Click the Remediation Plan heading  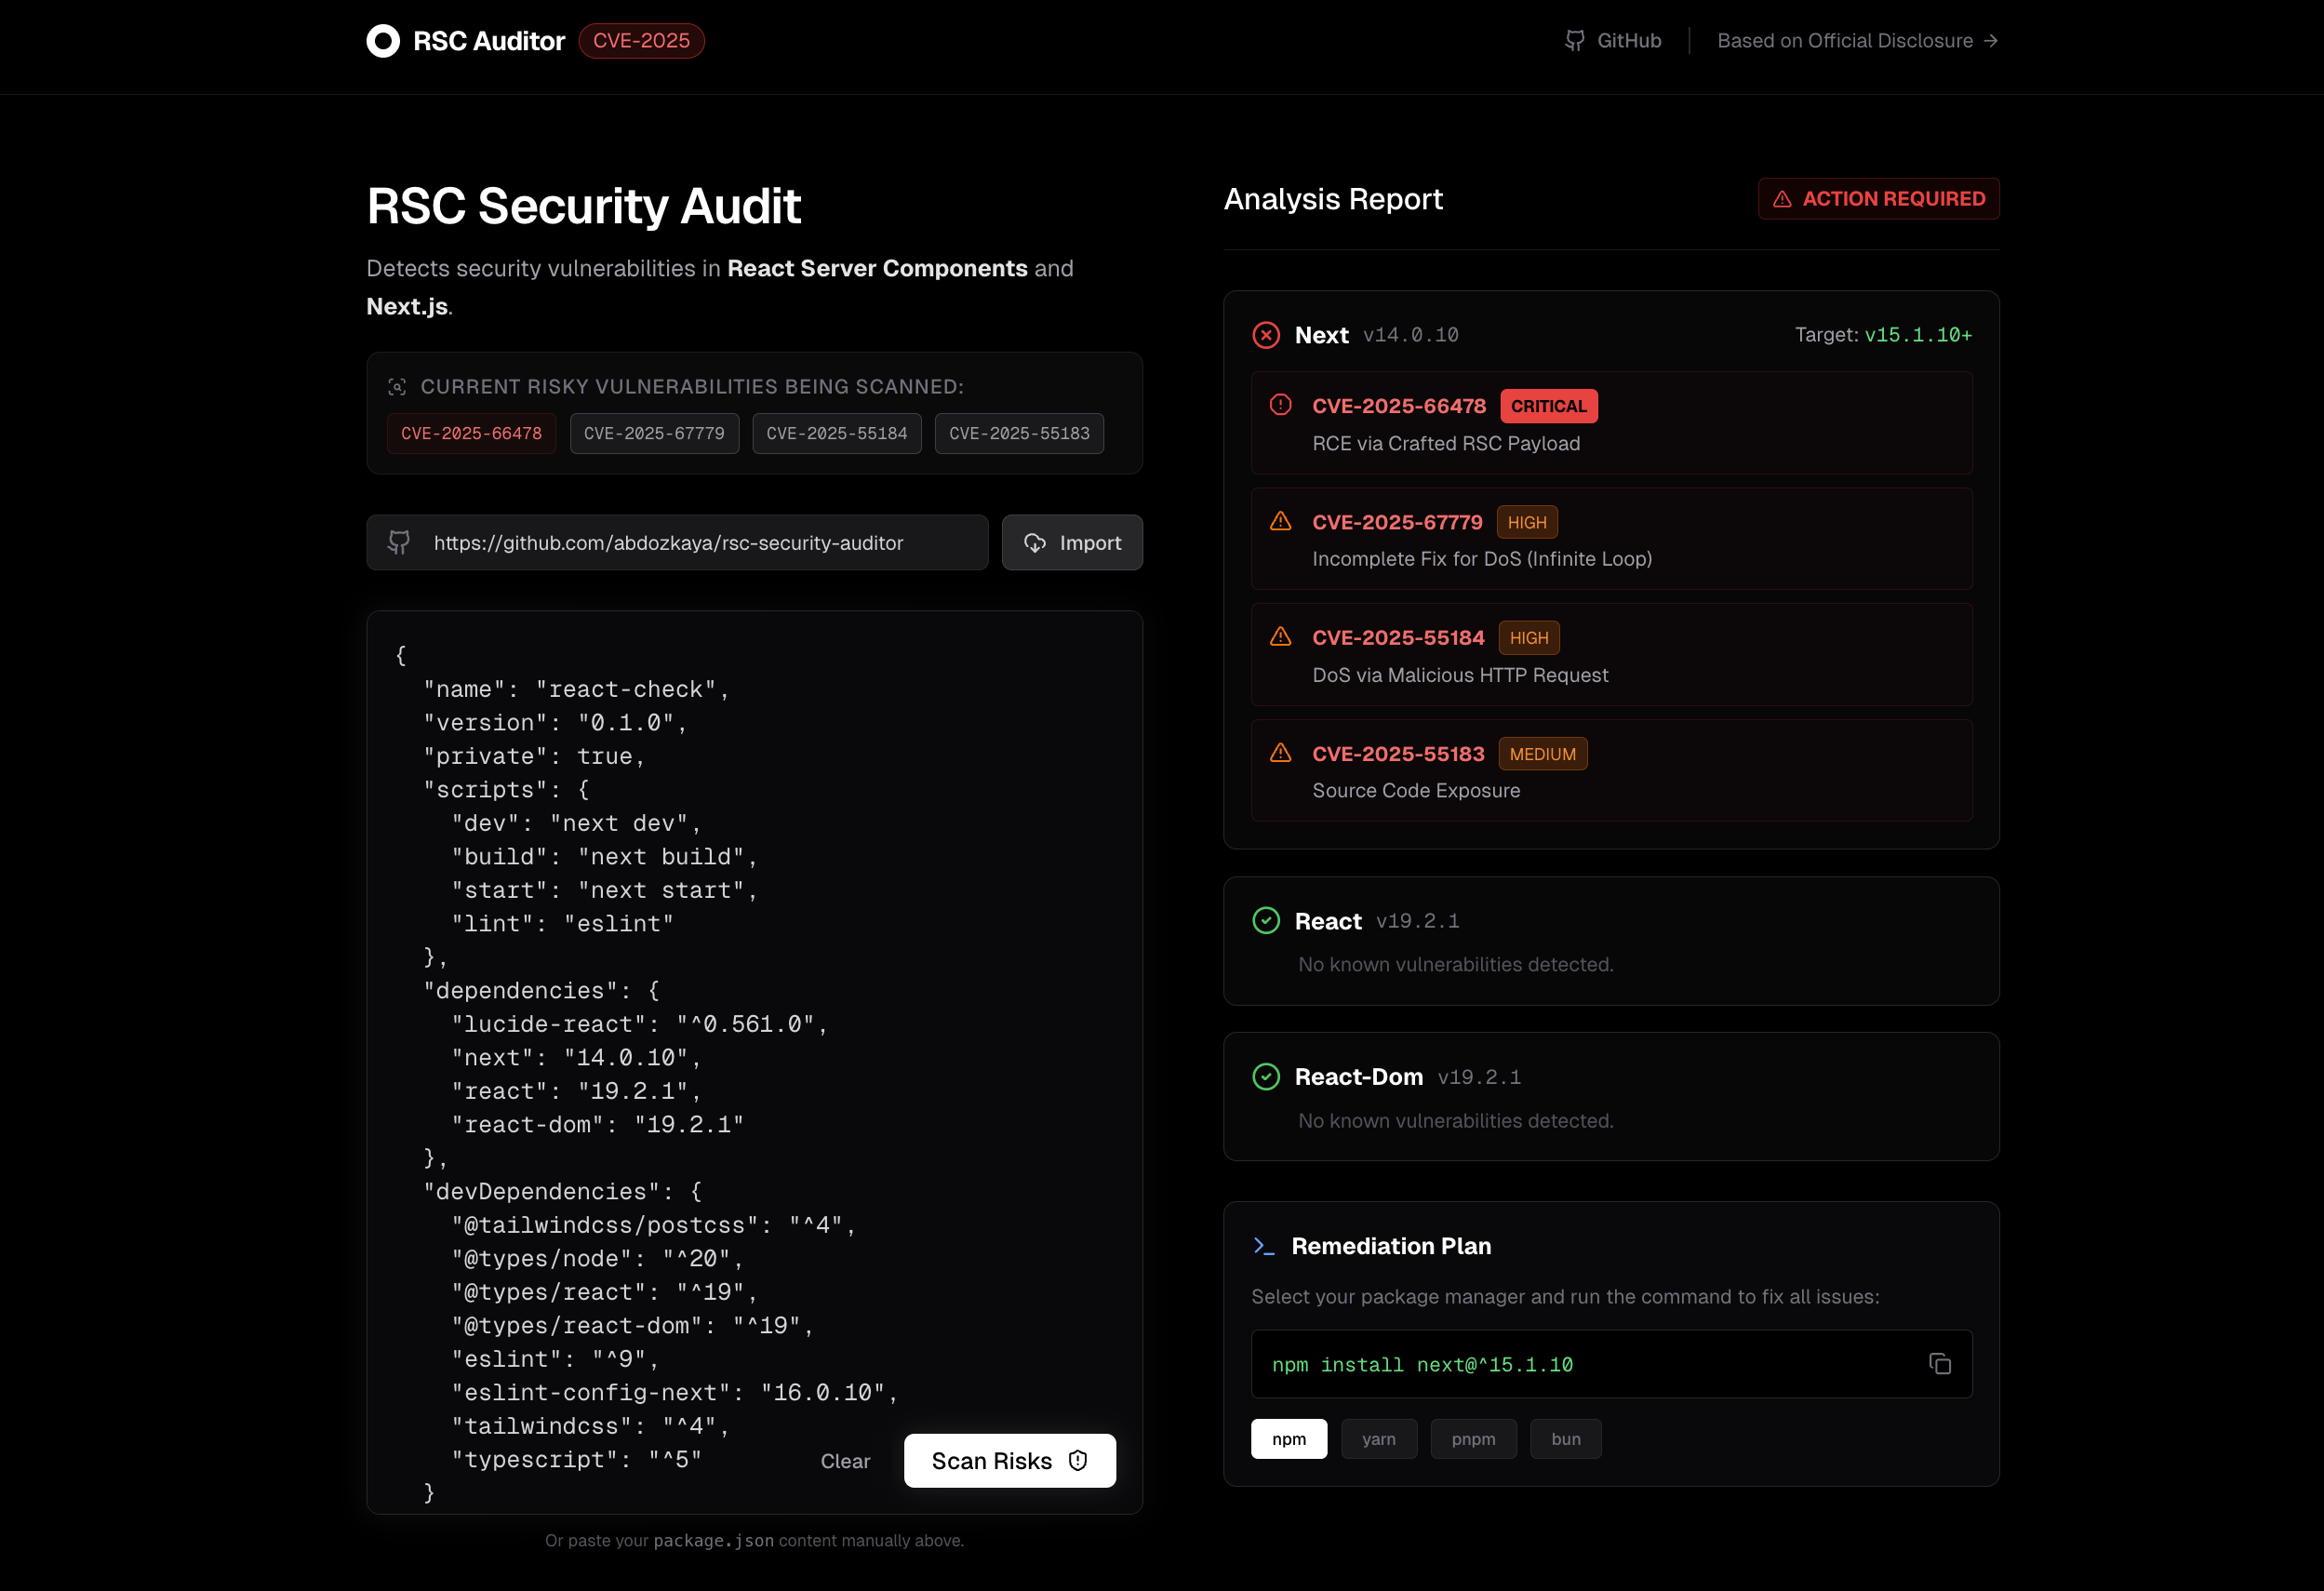[1391, 1246]
